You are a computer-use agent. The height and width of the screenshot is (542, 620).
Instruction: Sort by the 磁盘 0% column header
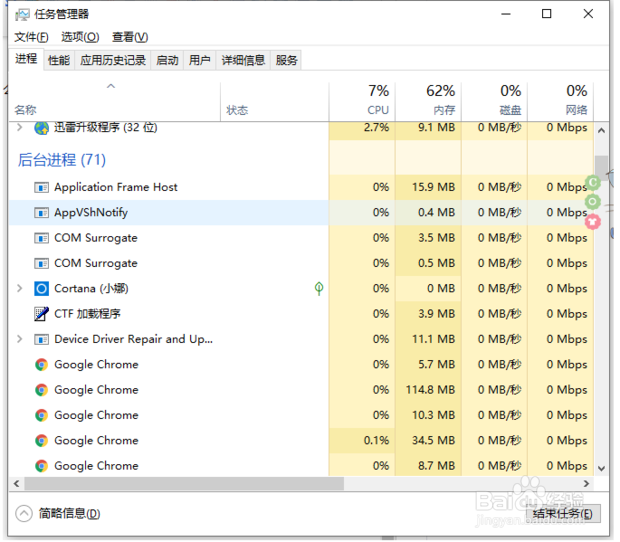coord(495,102)
